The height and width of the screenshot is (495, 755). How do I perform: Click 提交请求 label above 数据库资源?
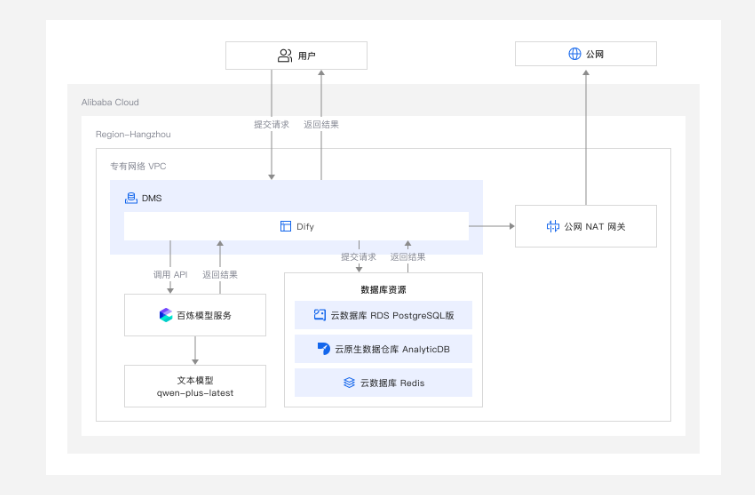pyautogui.click(x=359, y=257)
